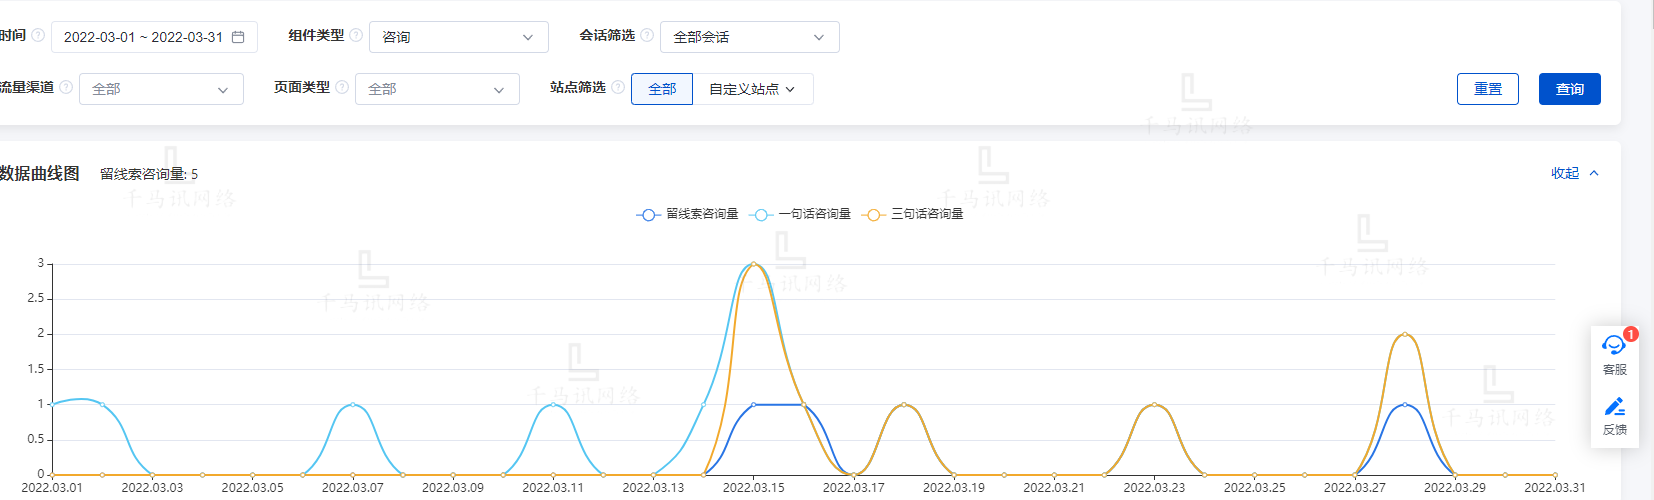The width and height of the screenshot is (1654, 500).
Task: Toggle 留线索咨询量 series in chart legend
Action: 688,214
